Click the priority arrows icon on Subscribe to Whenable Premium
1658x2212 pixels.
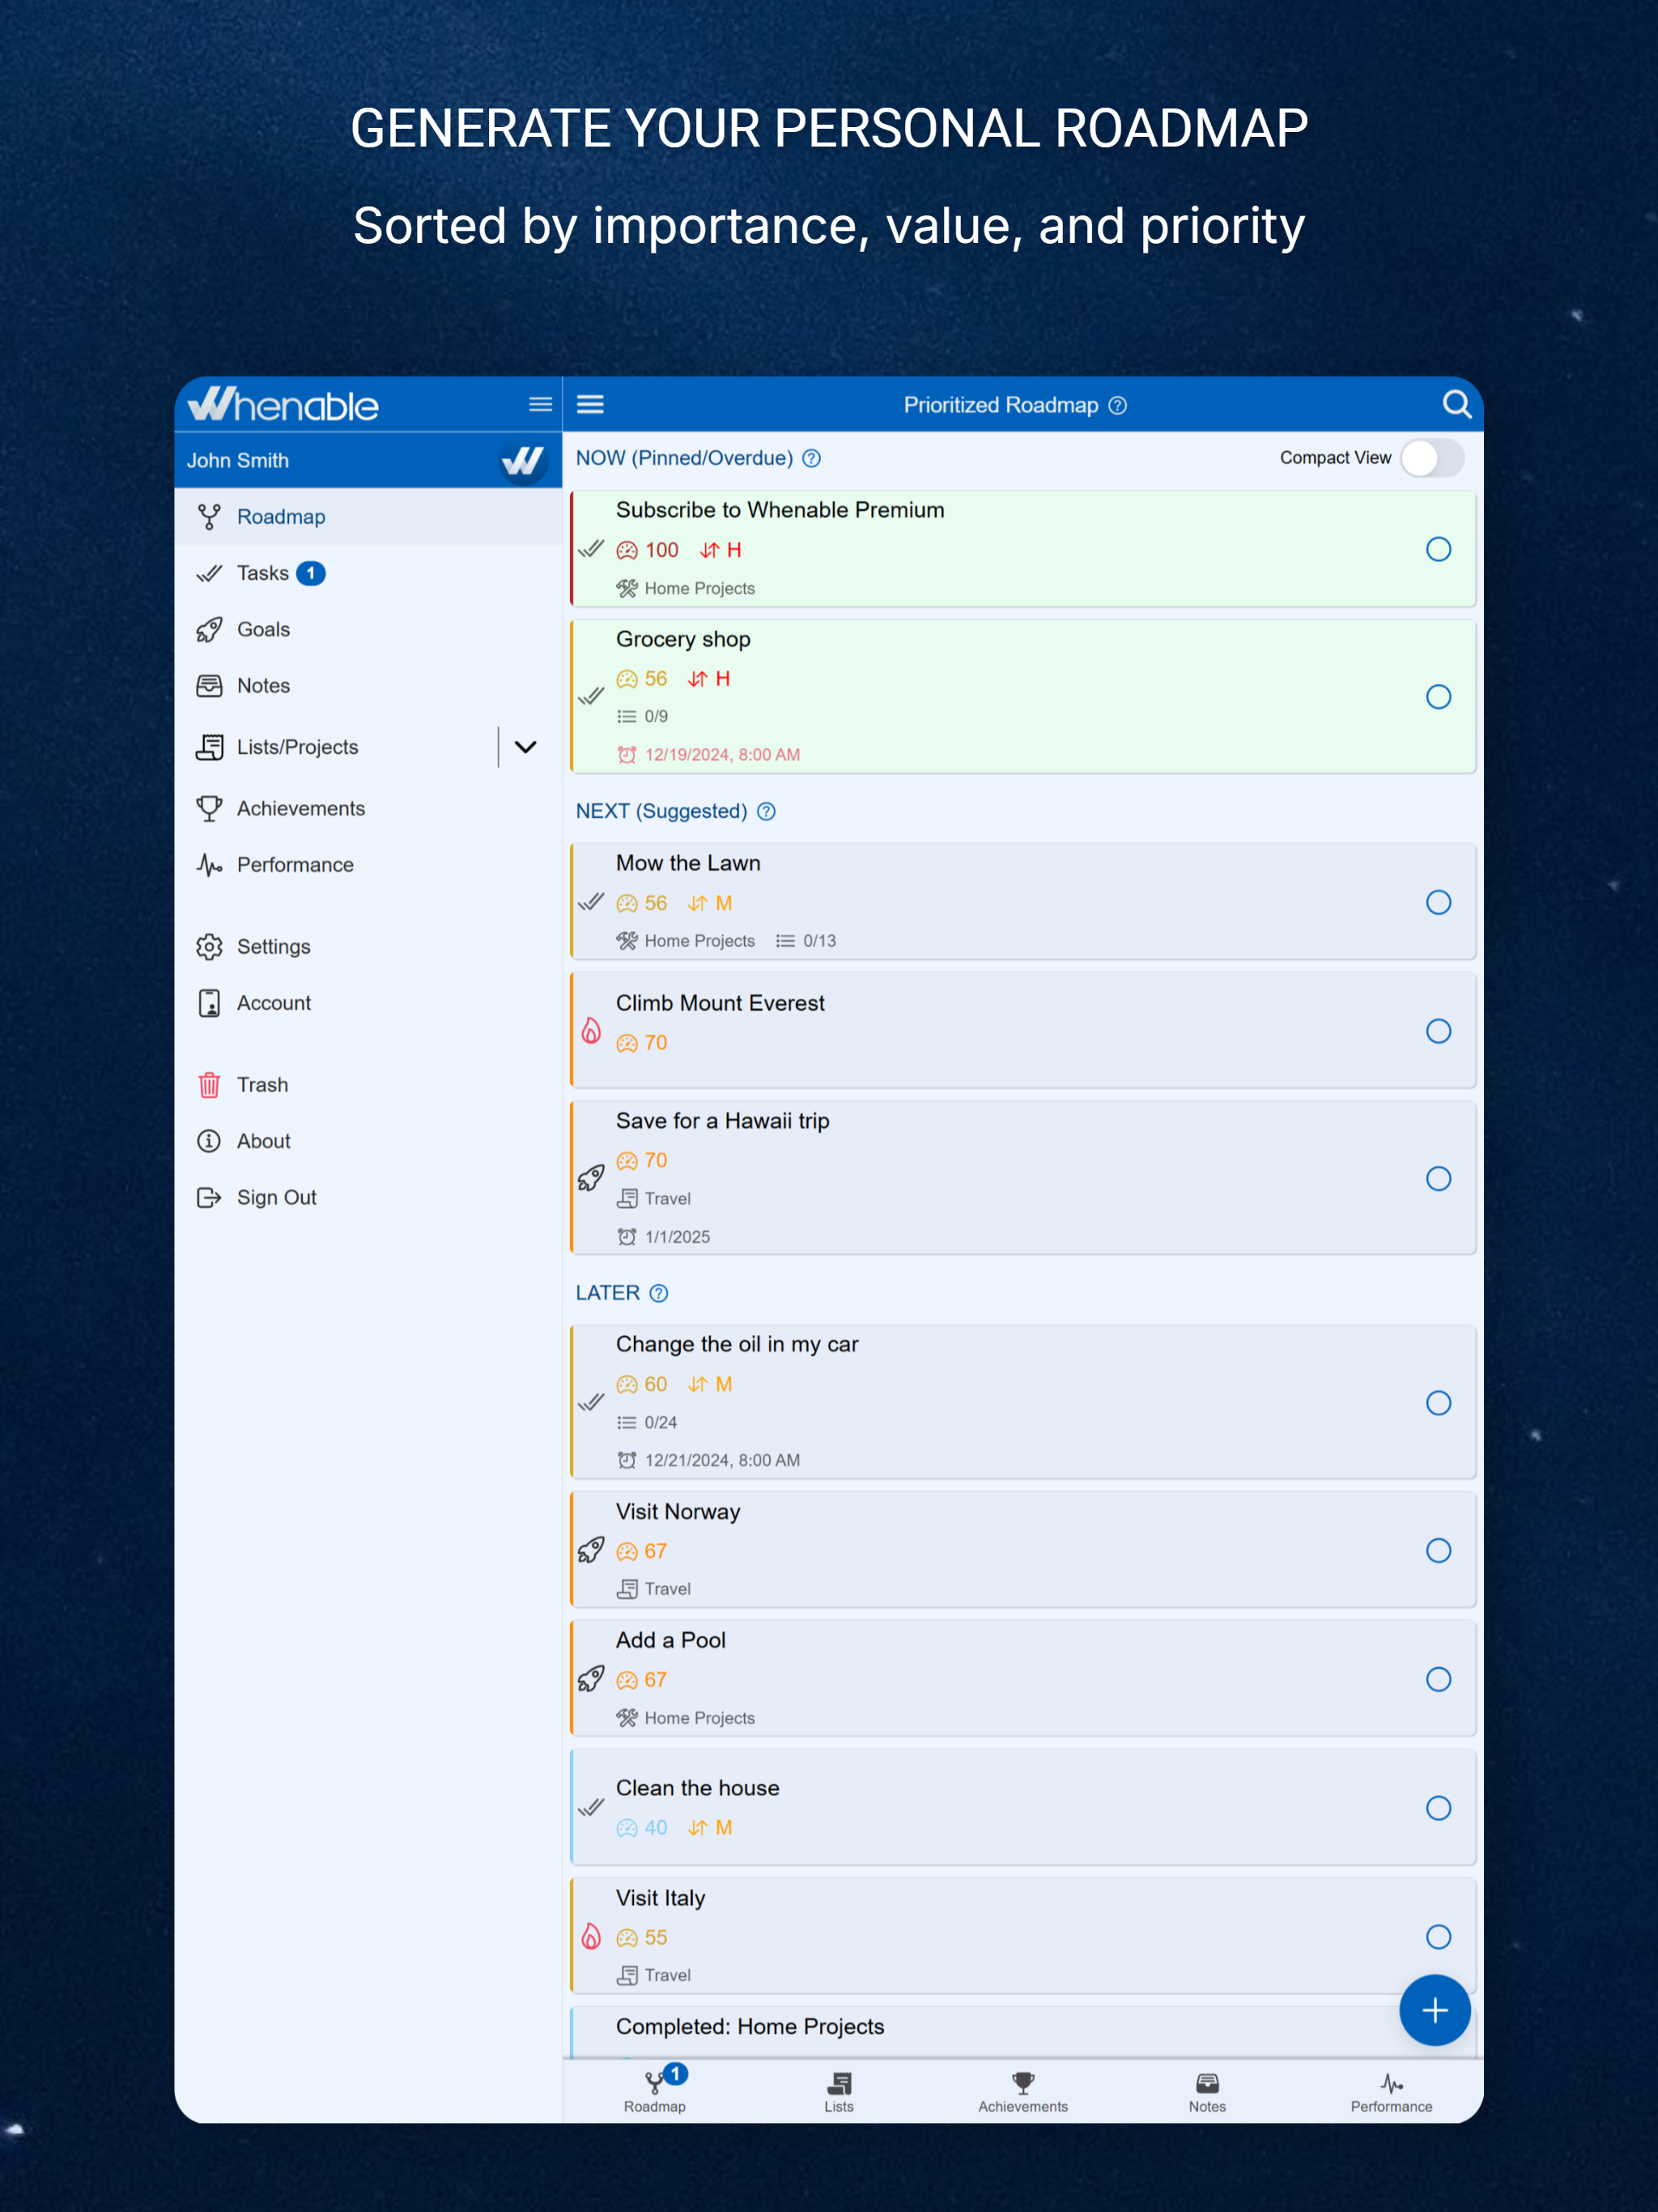tap(709, 550)
